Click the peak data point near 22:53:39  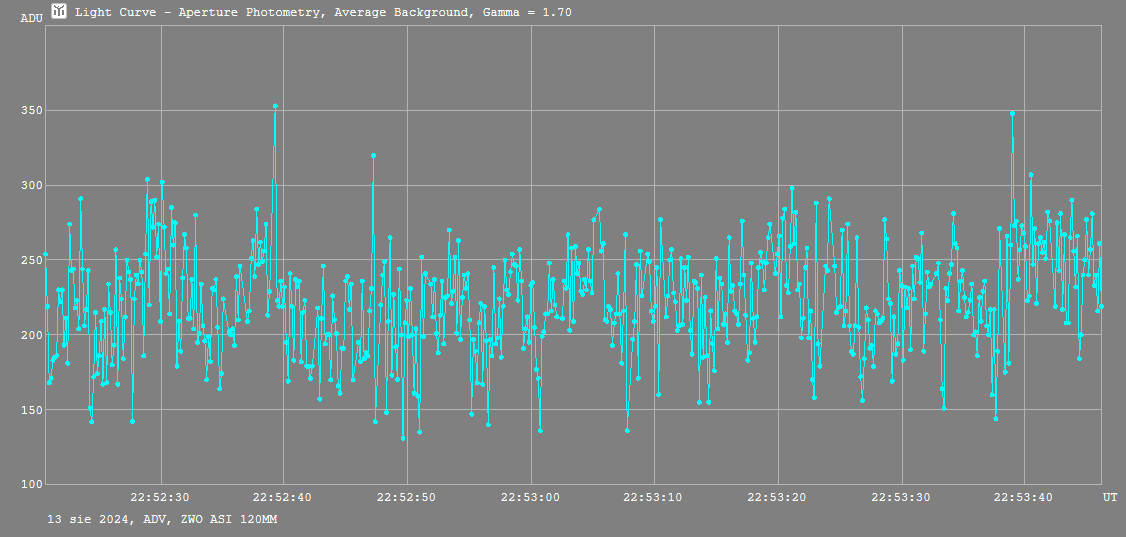click(x=1013, y=113)
